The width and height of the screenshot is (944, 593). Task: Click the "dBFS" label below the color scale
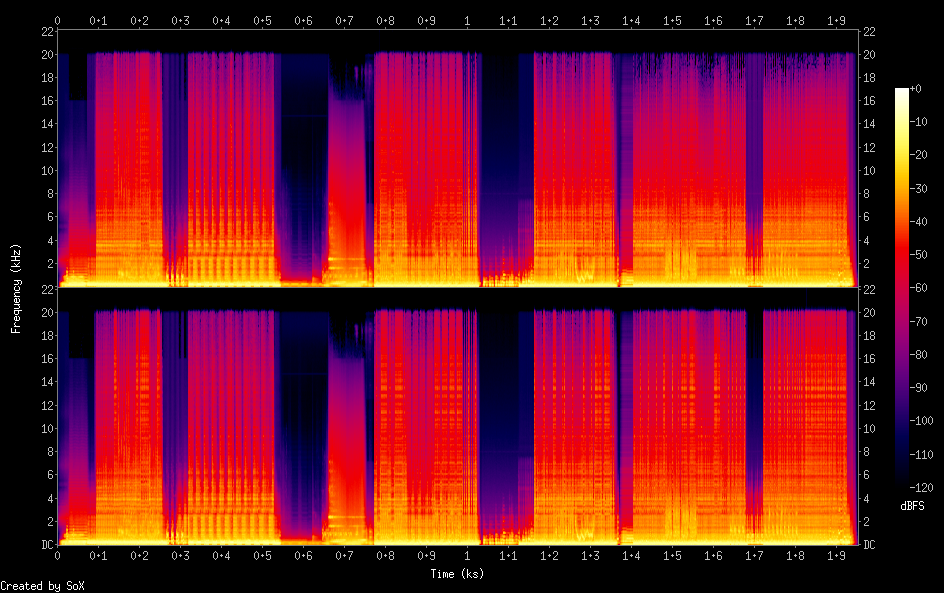[x=912, y=507]
